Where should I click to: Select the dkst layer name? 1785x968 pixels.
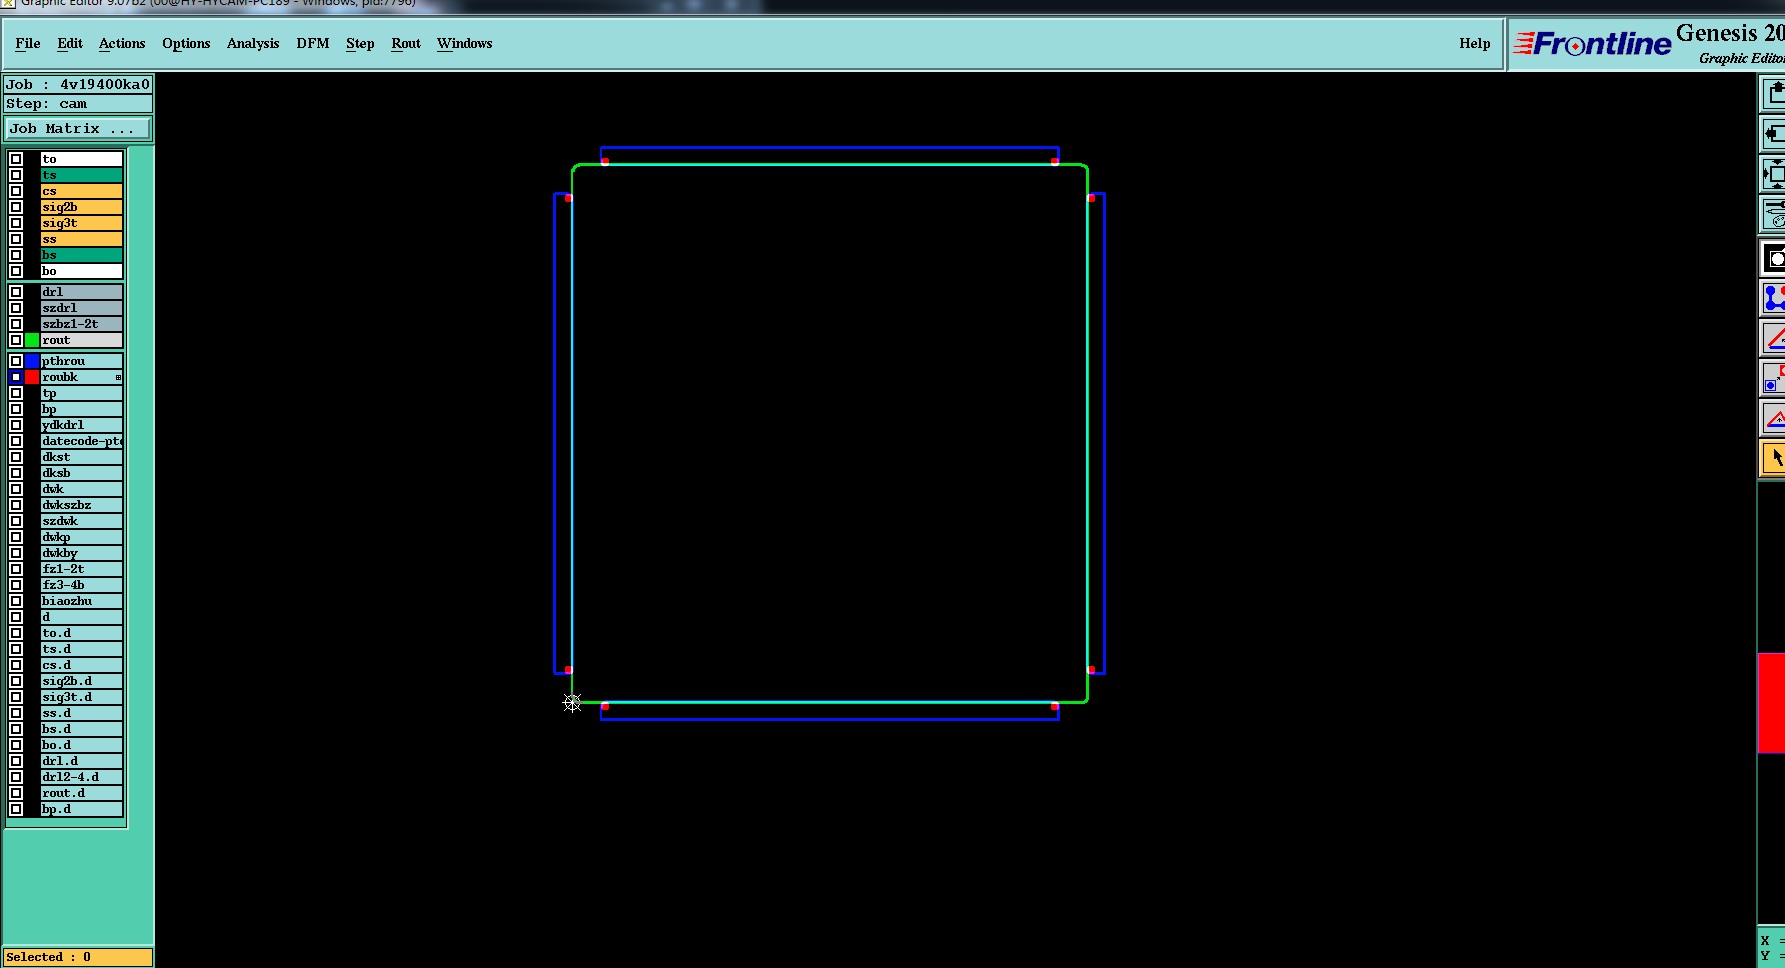click(82, 457)
